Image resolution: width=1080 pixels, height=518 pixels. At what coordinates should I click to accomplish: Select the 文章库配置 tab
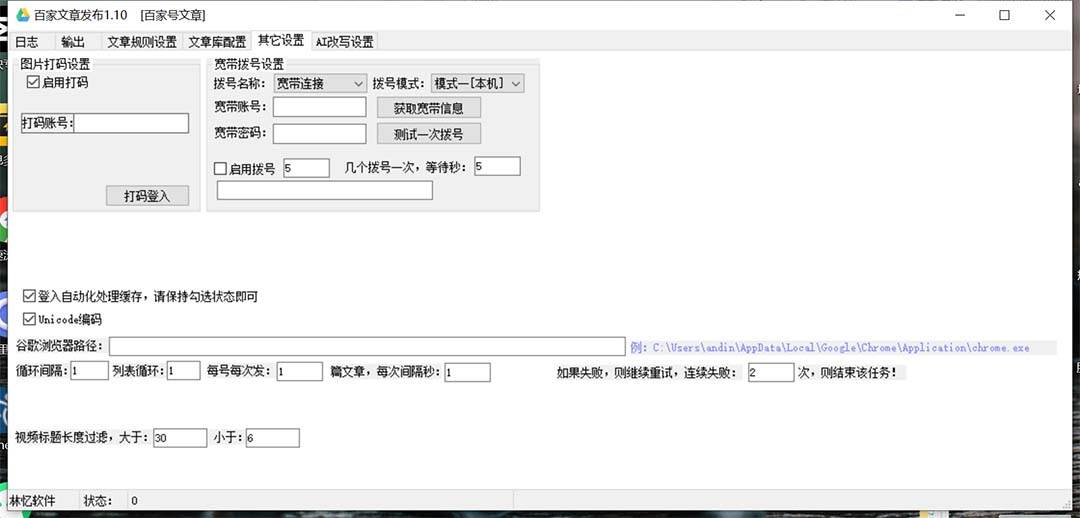pos(217,42)
